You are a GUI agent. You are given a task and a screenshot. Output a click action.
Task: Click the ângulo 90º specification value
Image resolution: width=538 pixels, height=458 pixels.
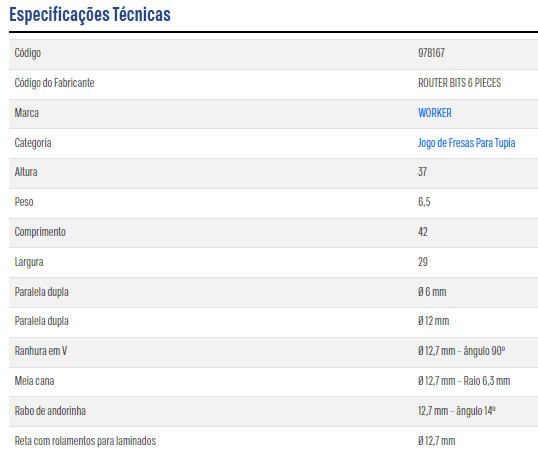click(461, 351)
